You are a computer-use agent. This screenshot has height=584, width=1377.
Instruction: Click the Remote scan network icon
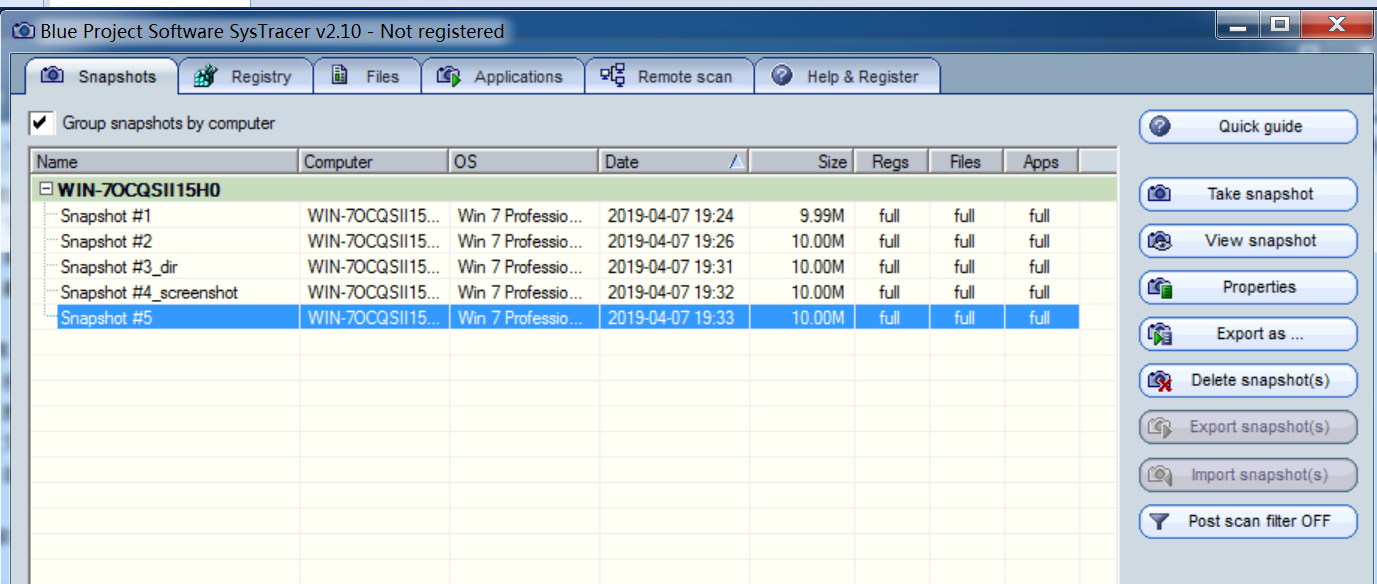pos(612,75)
